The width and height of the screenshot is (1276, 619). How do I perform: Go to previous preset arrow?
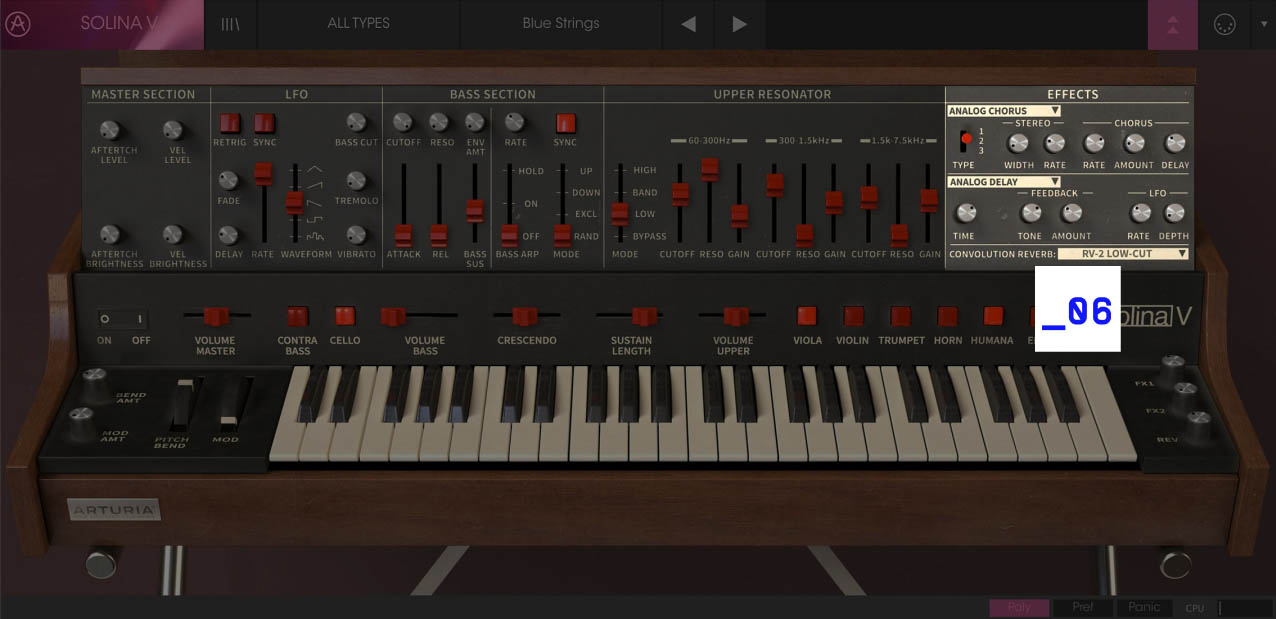(688, 24)
